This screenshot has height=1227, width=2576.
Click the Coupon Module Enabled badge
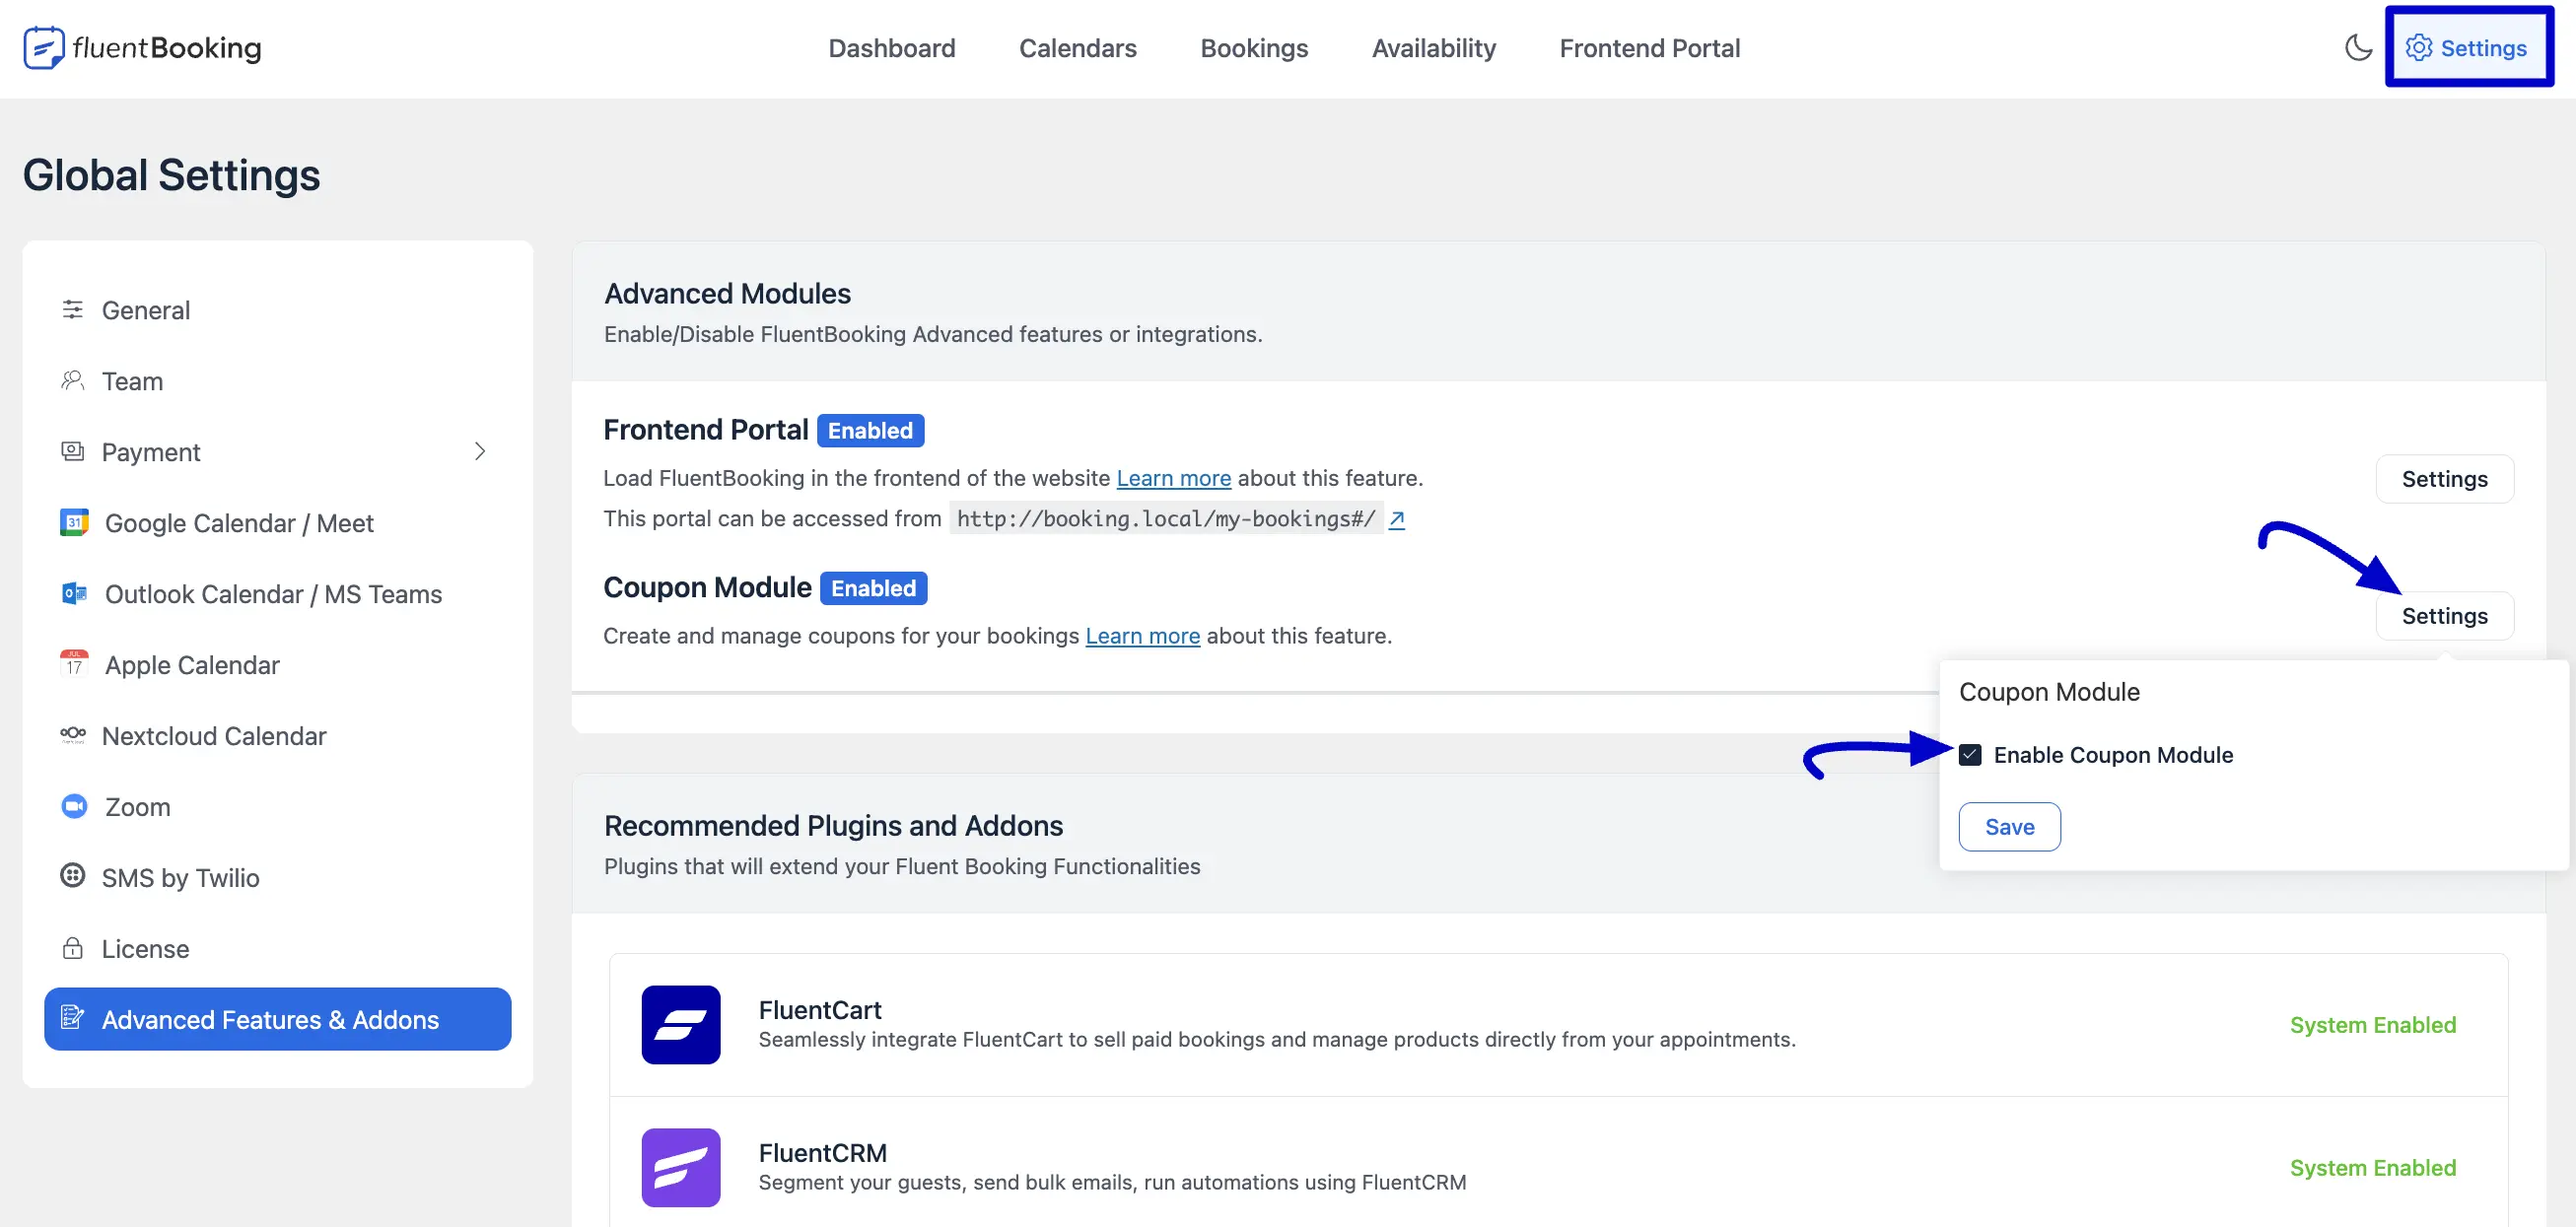pos(873,588)
